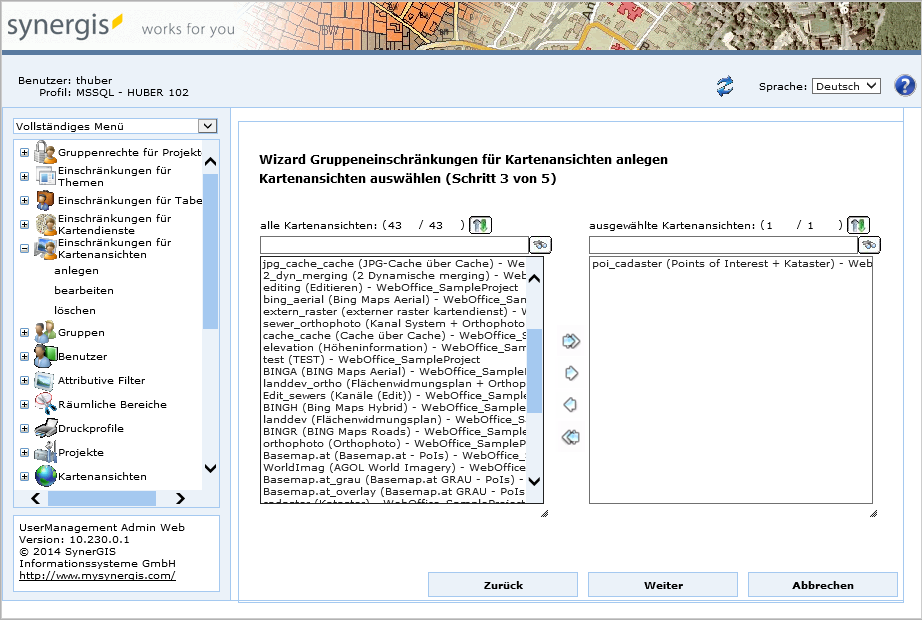The height and width of the screenshot is (620, 922).
Task: Click sort icon above all Kartenansichten list
Action: click(481, 225)
